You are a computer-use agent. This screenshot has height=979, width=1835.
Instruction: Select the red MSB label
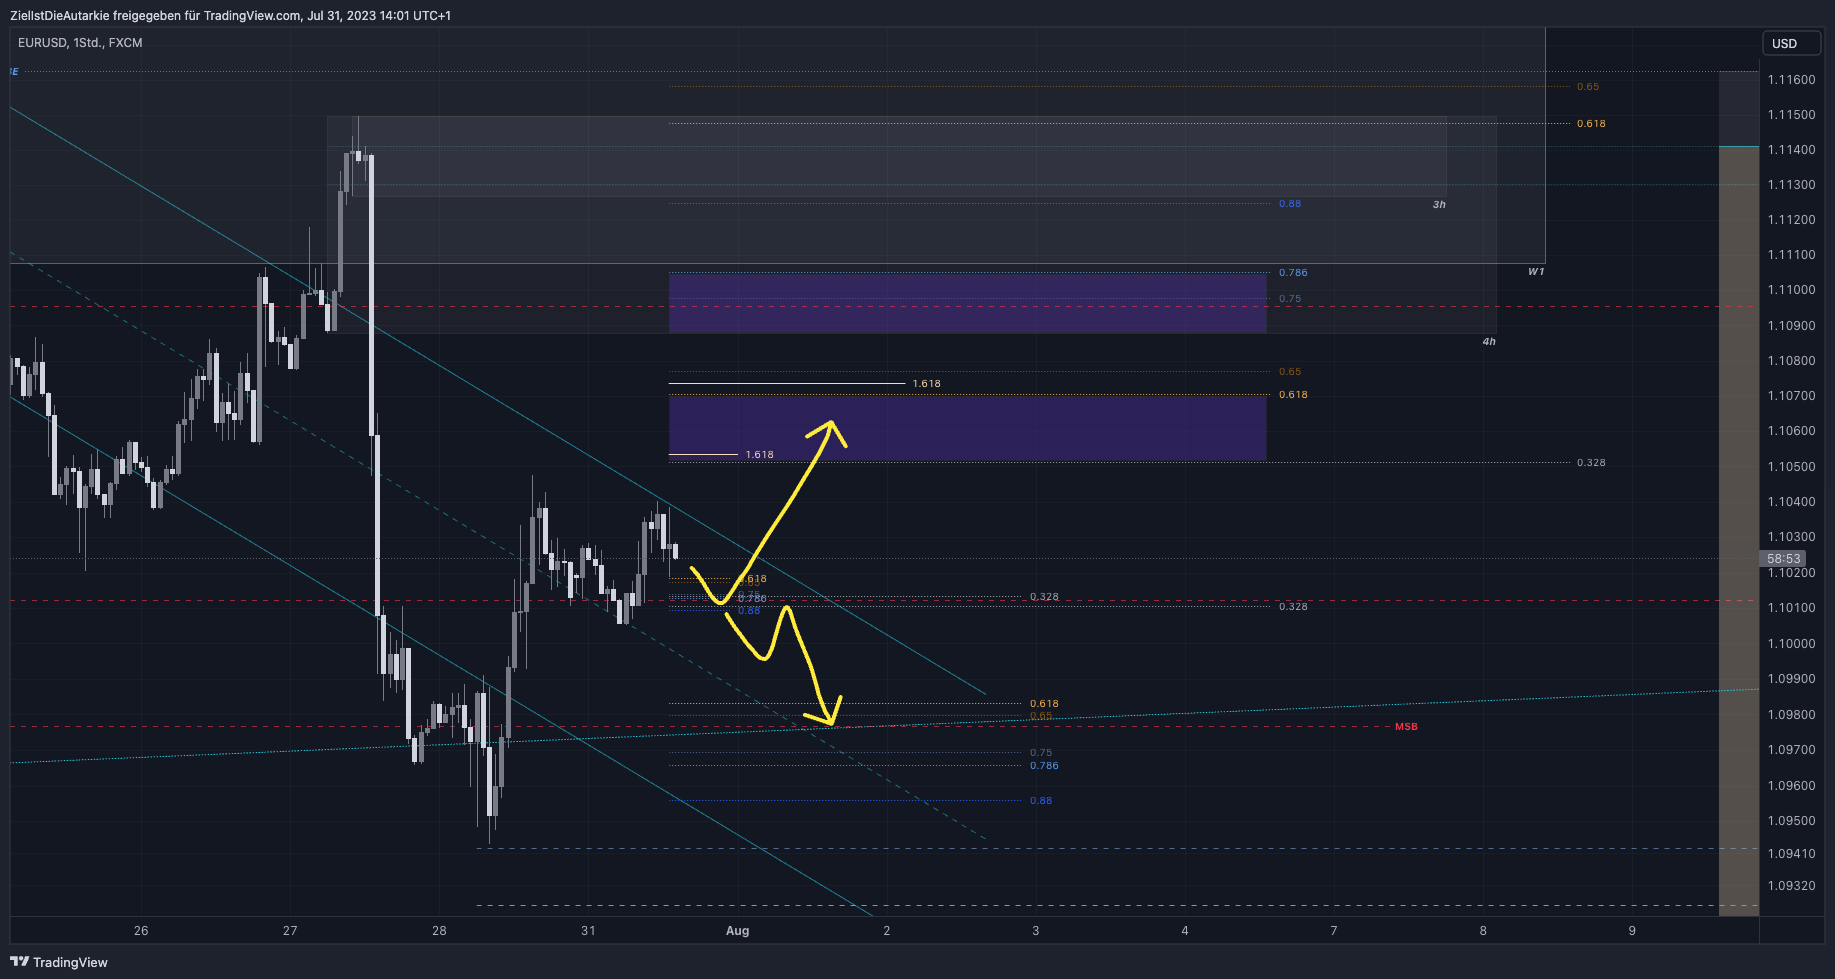click(1406, 727)
